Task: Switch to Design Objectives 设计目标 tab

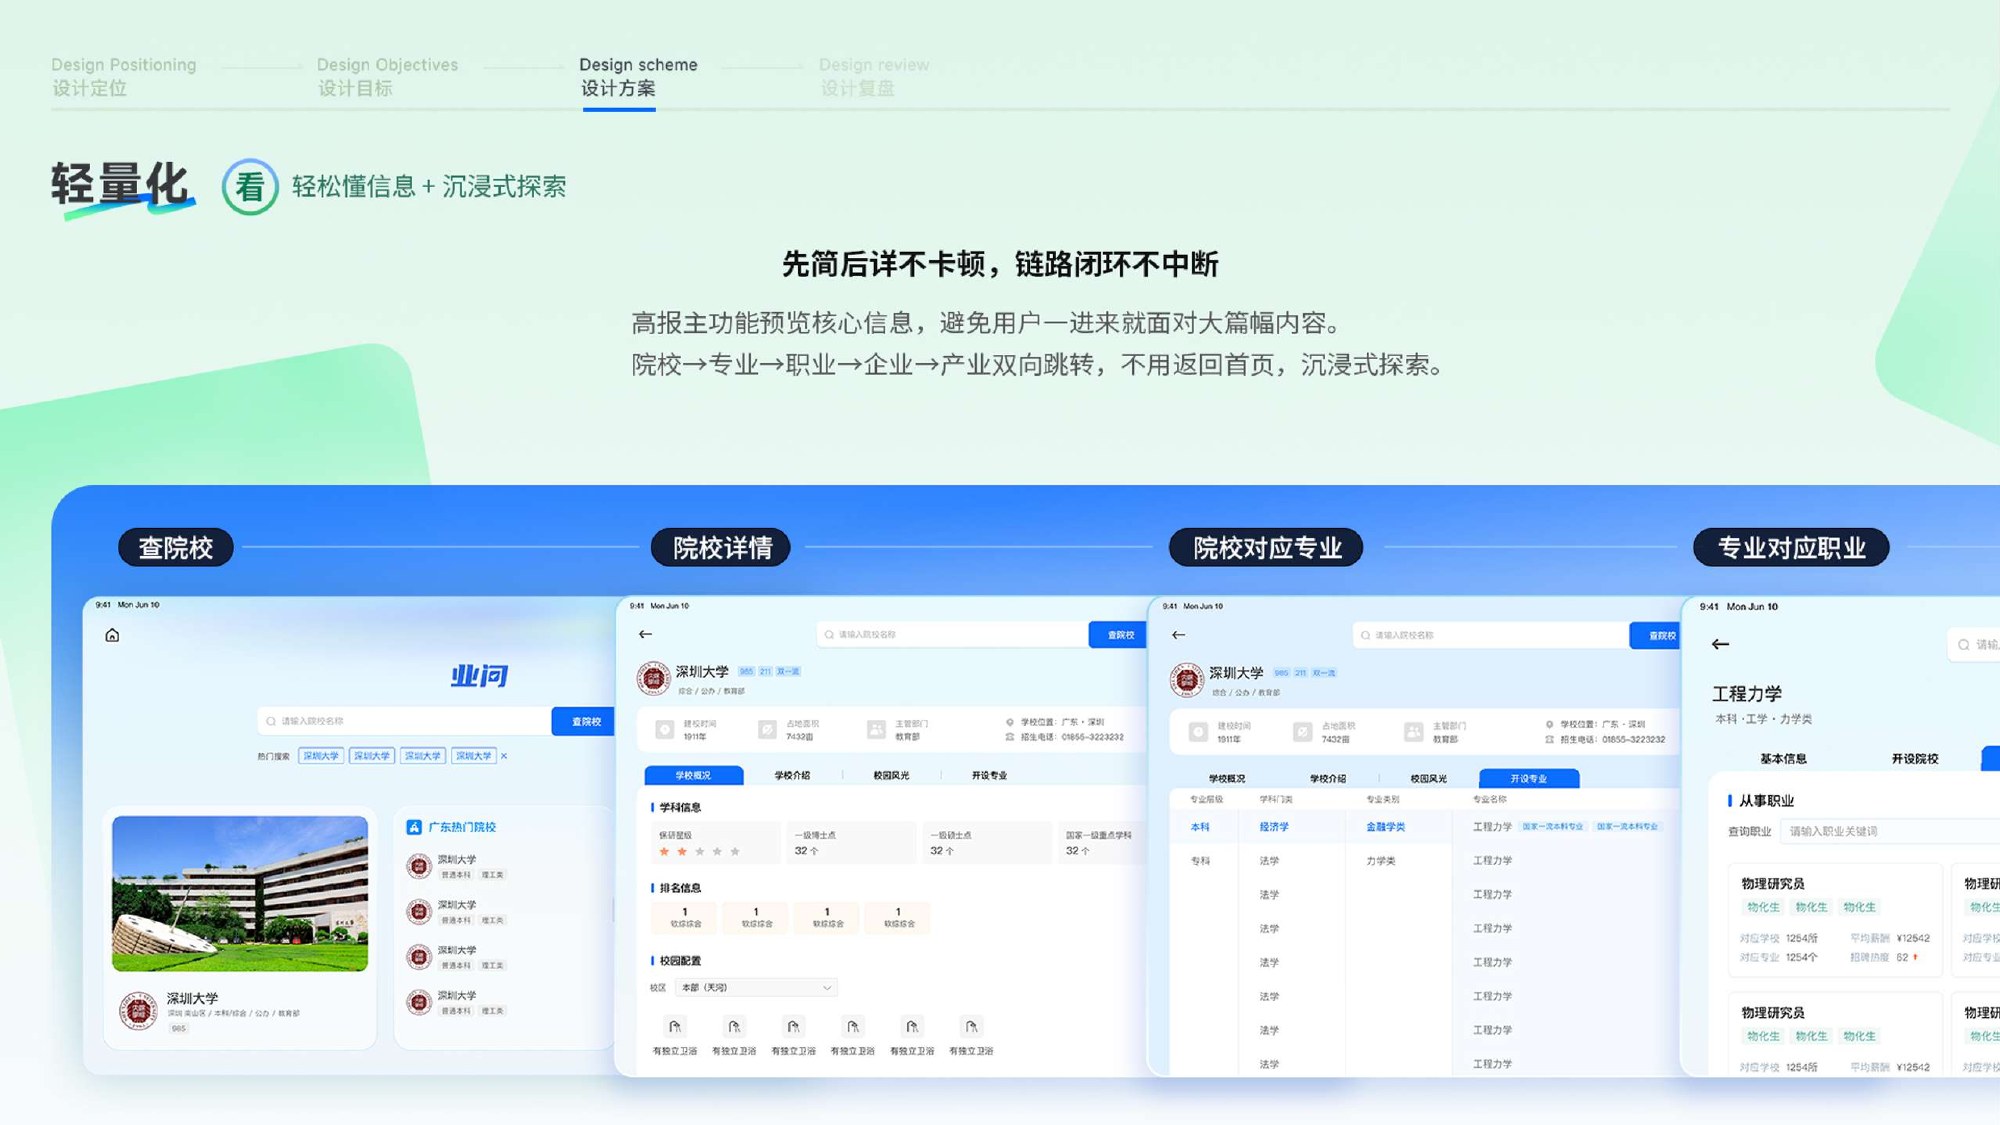Action: click(x=387, y=77)
